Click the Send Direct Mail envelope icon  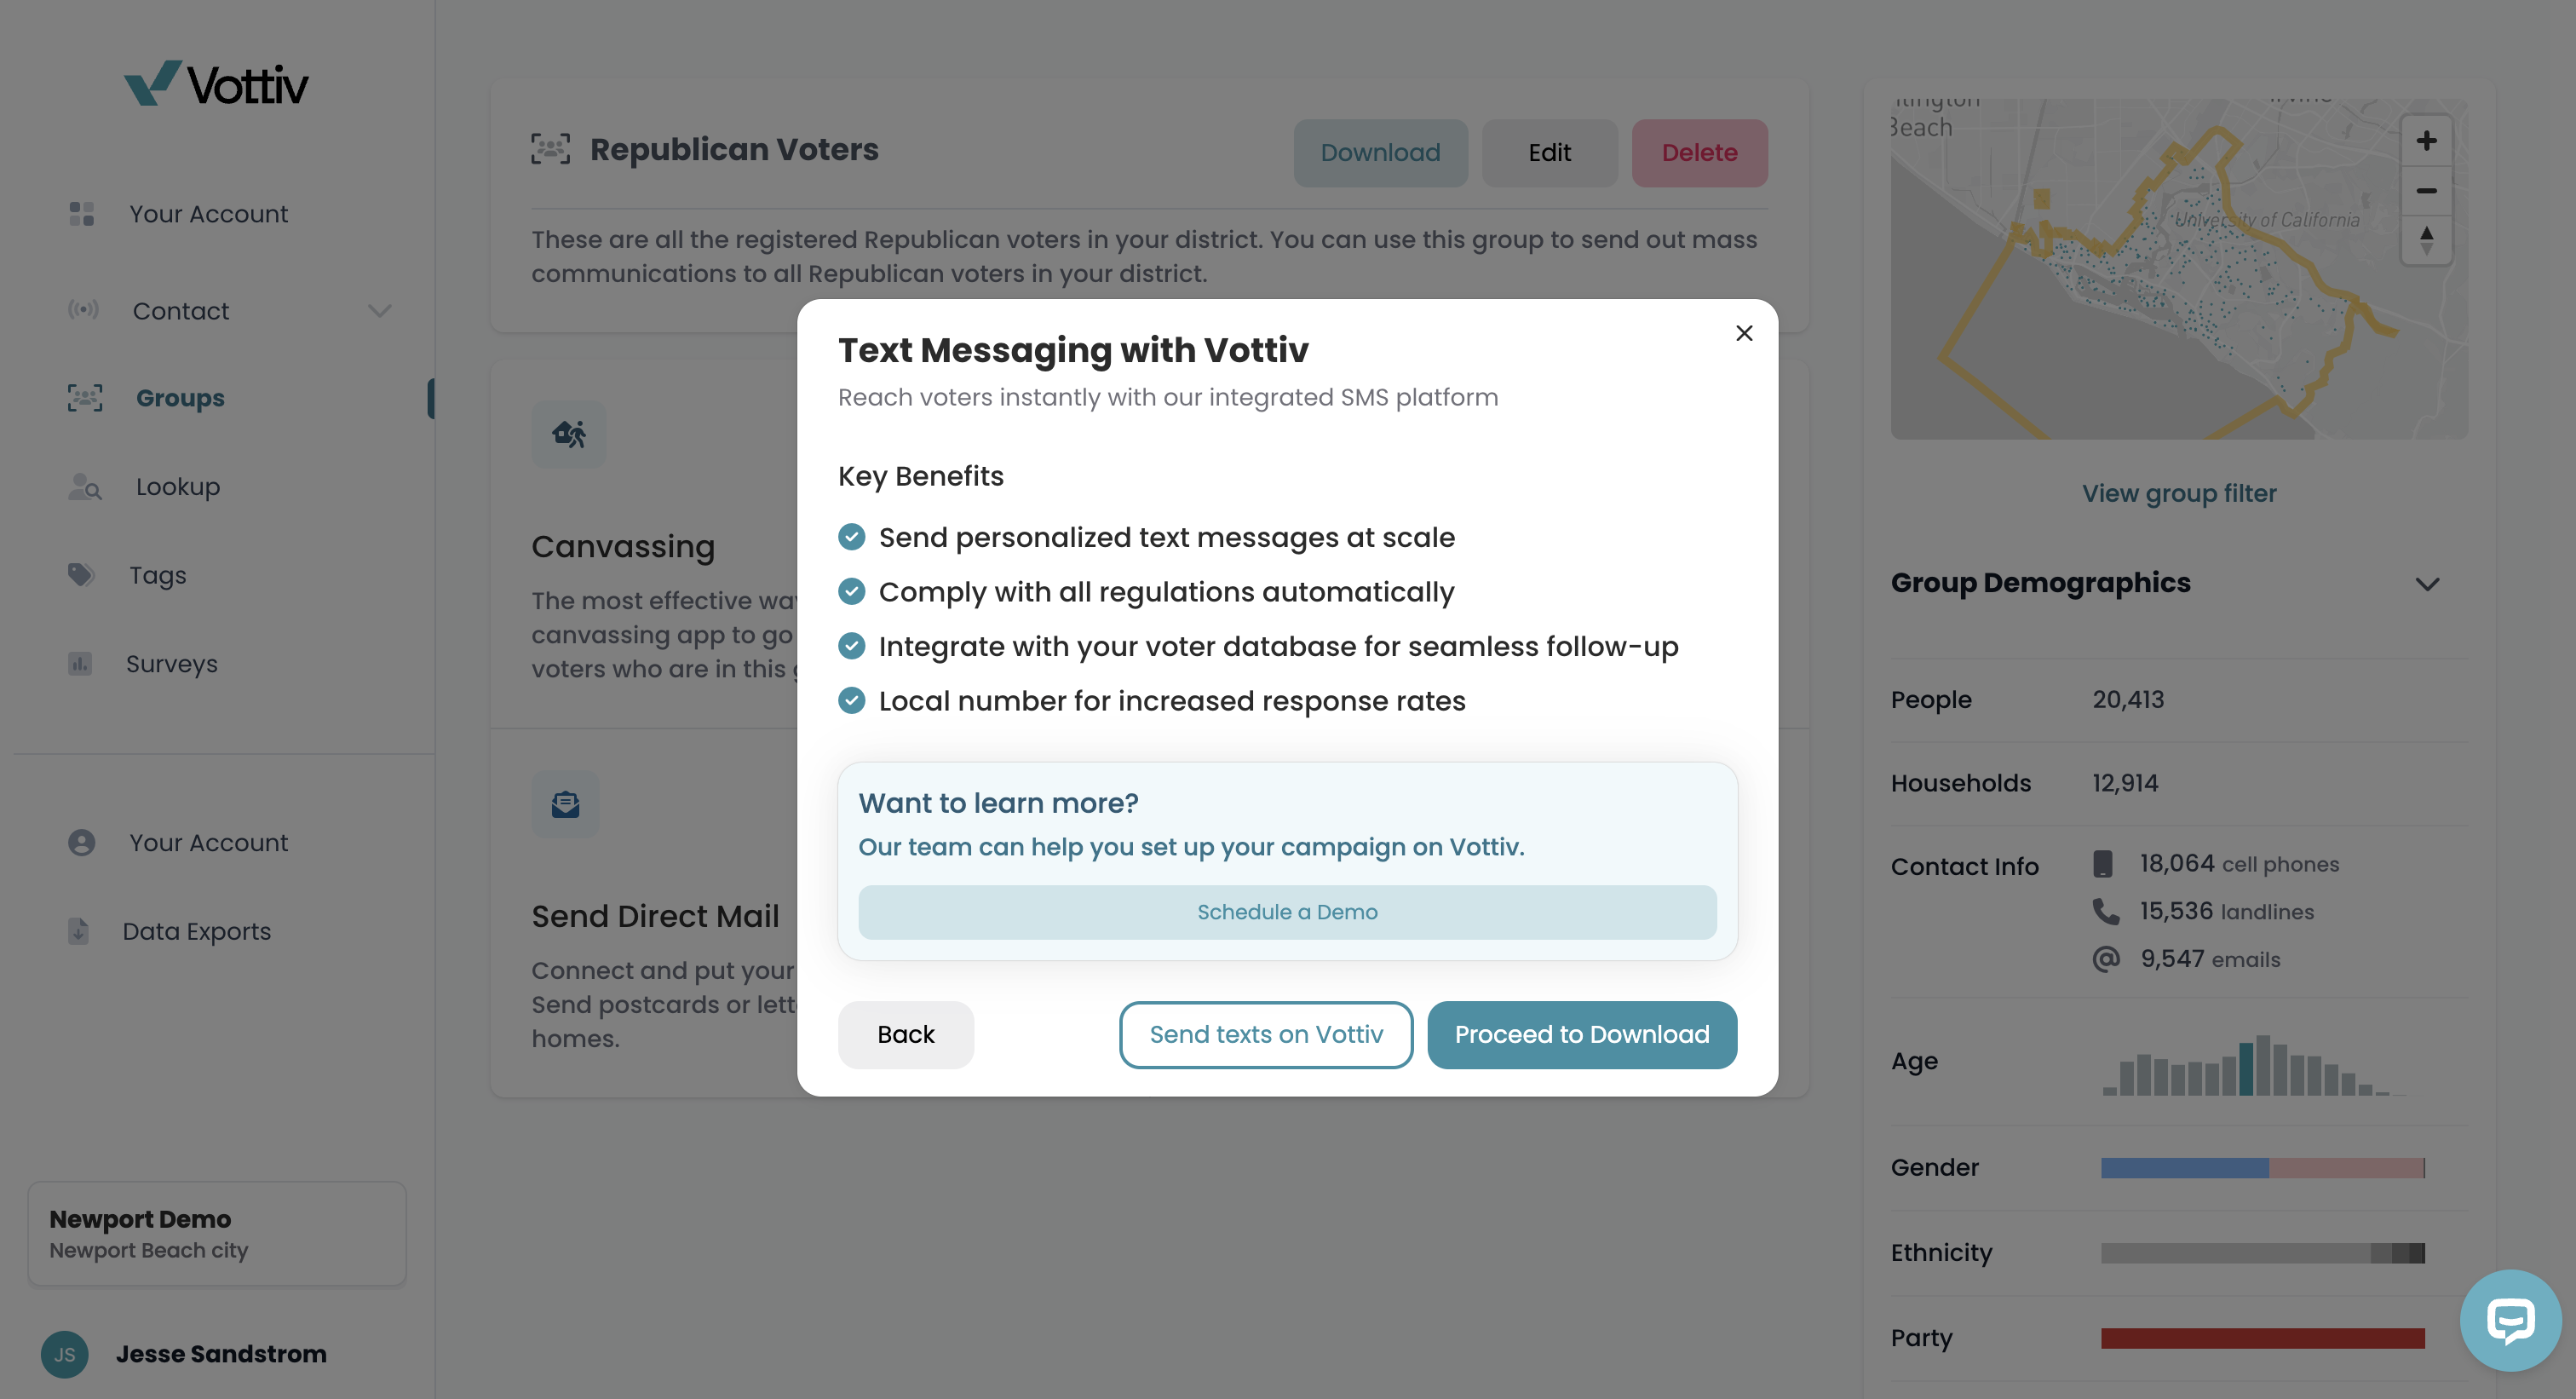(566, 804)
